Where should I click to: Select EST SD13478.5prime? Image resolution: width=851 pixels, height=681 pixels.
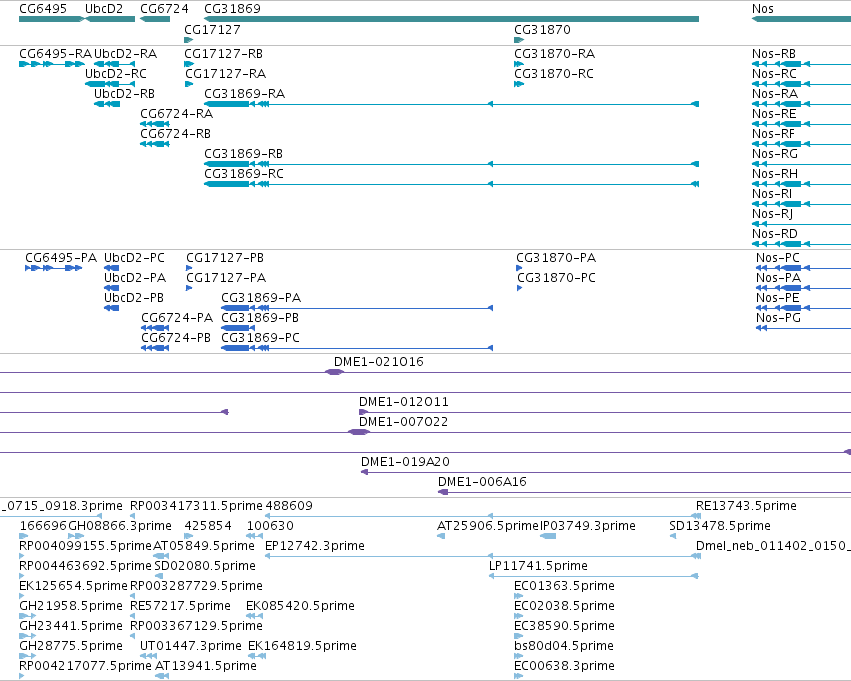point(720,526)
